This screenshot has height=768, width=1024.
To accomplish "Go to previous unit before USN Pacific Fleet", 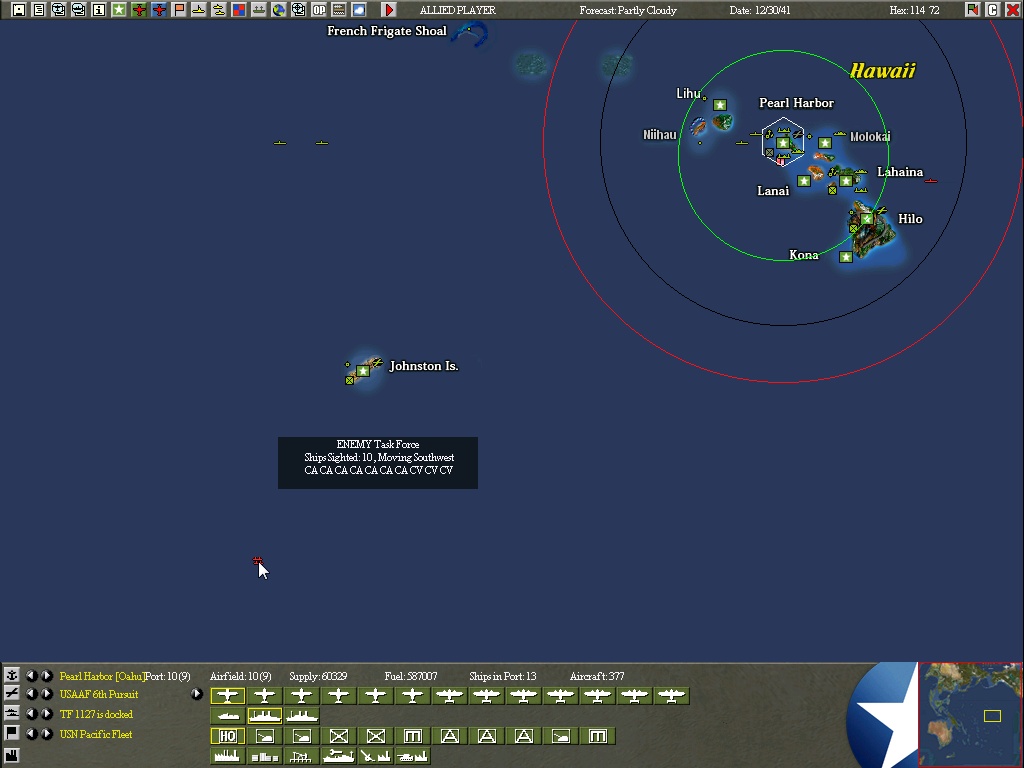I will 31,734.
